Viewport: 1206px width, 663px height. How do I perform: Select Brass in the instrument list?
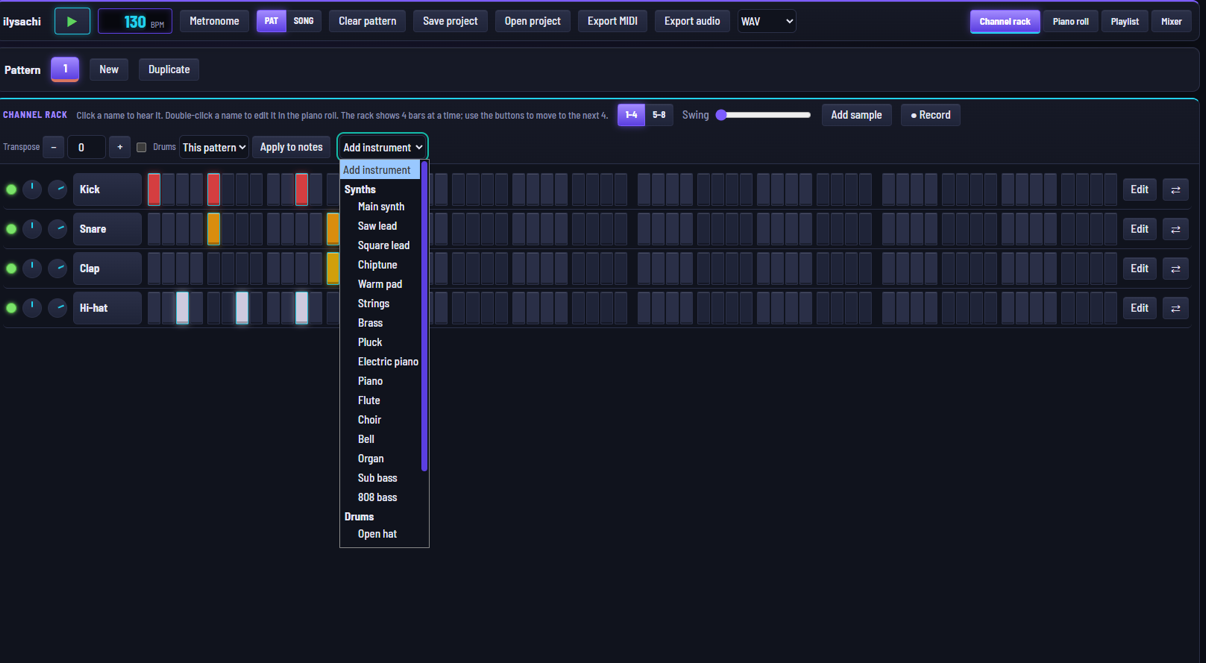tap(381, 323)
